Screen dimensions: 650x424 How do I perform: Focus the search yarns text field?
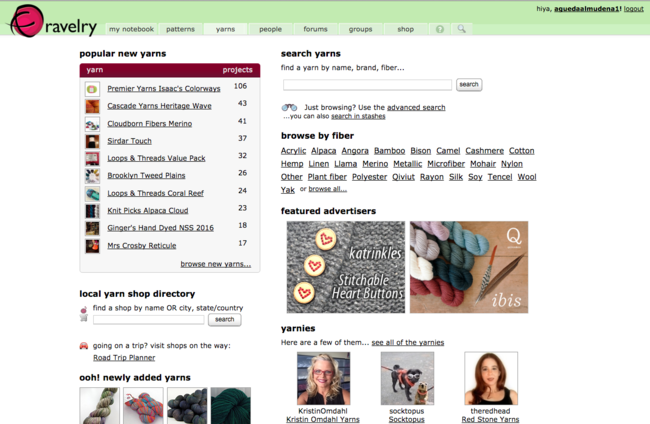[367, 85]
